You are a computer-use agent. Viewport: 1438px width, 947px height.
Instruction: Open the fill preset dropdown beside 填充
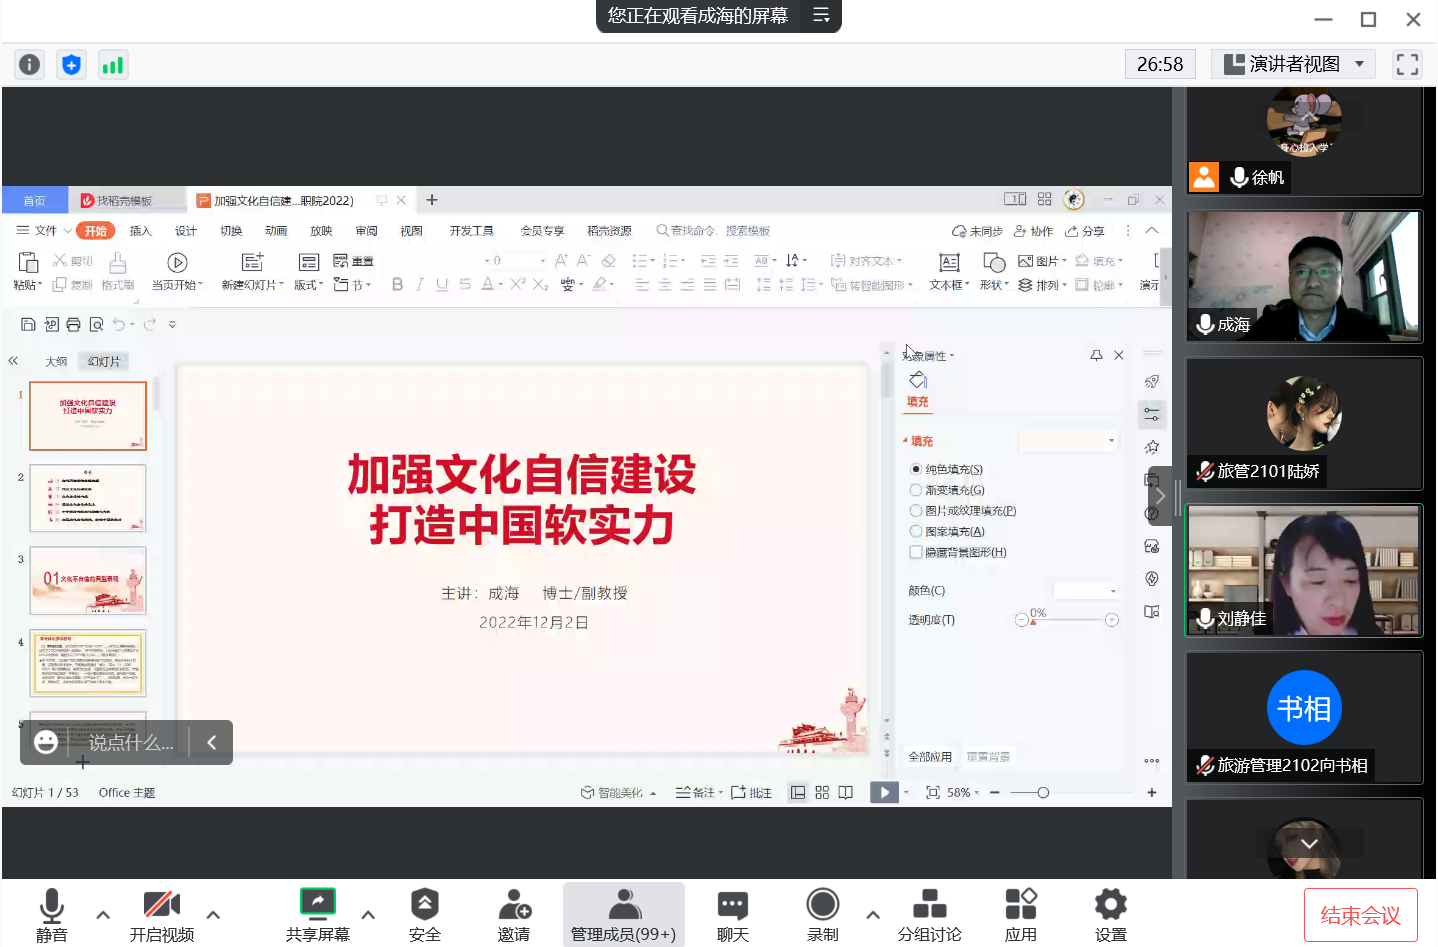1069,441
